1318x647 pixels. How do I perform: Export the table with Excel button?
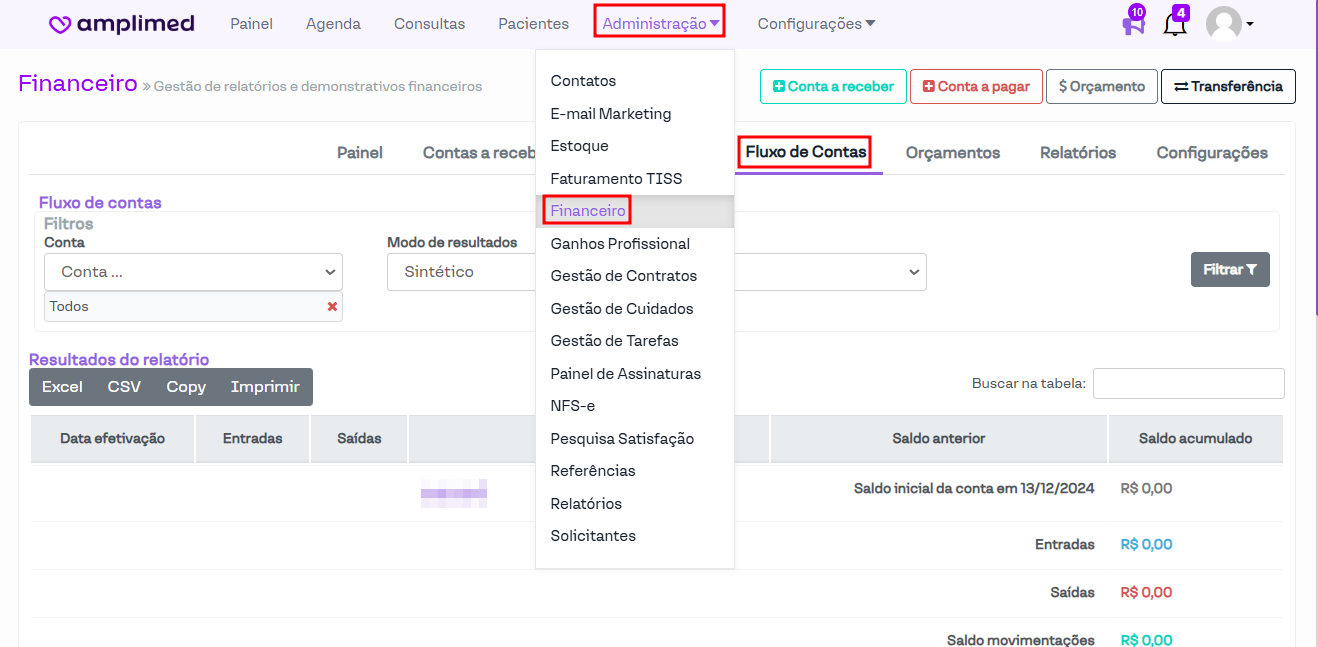[62, 387]
